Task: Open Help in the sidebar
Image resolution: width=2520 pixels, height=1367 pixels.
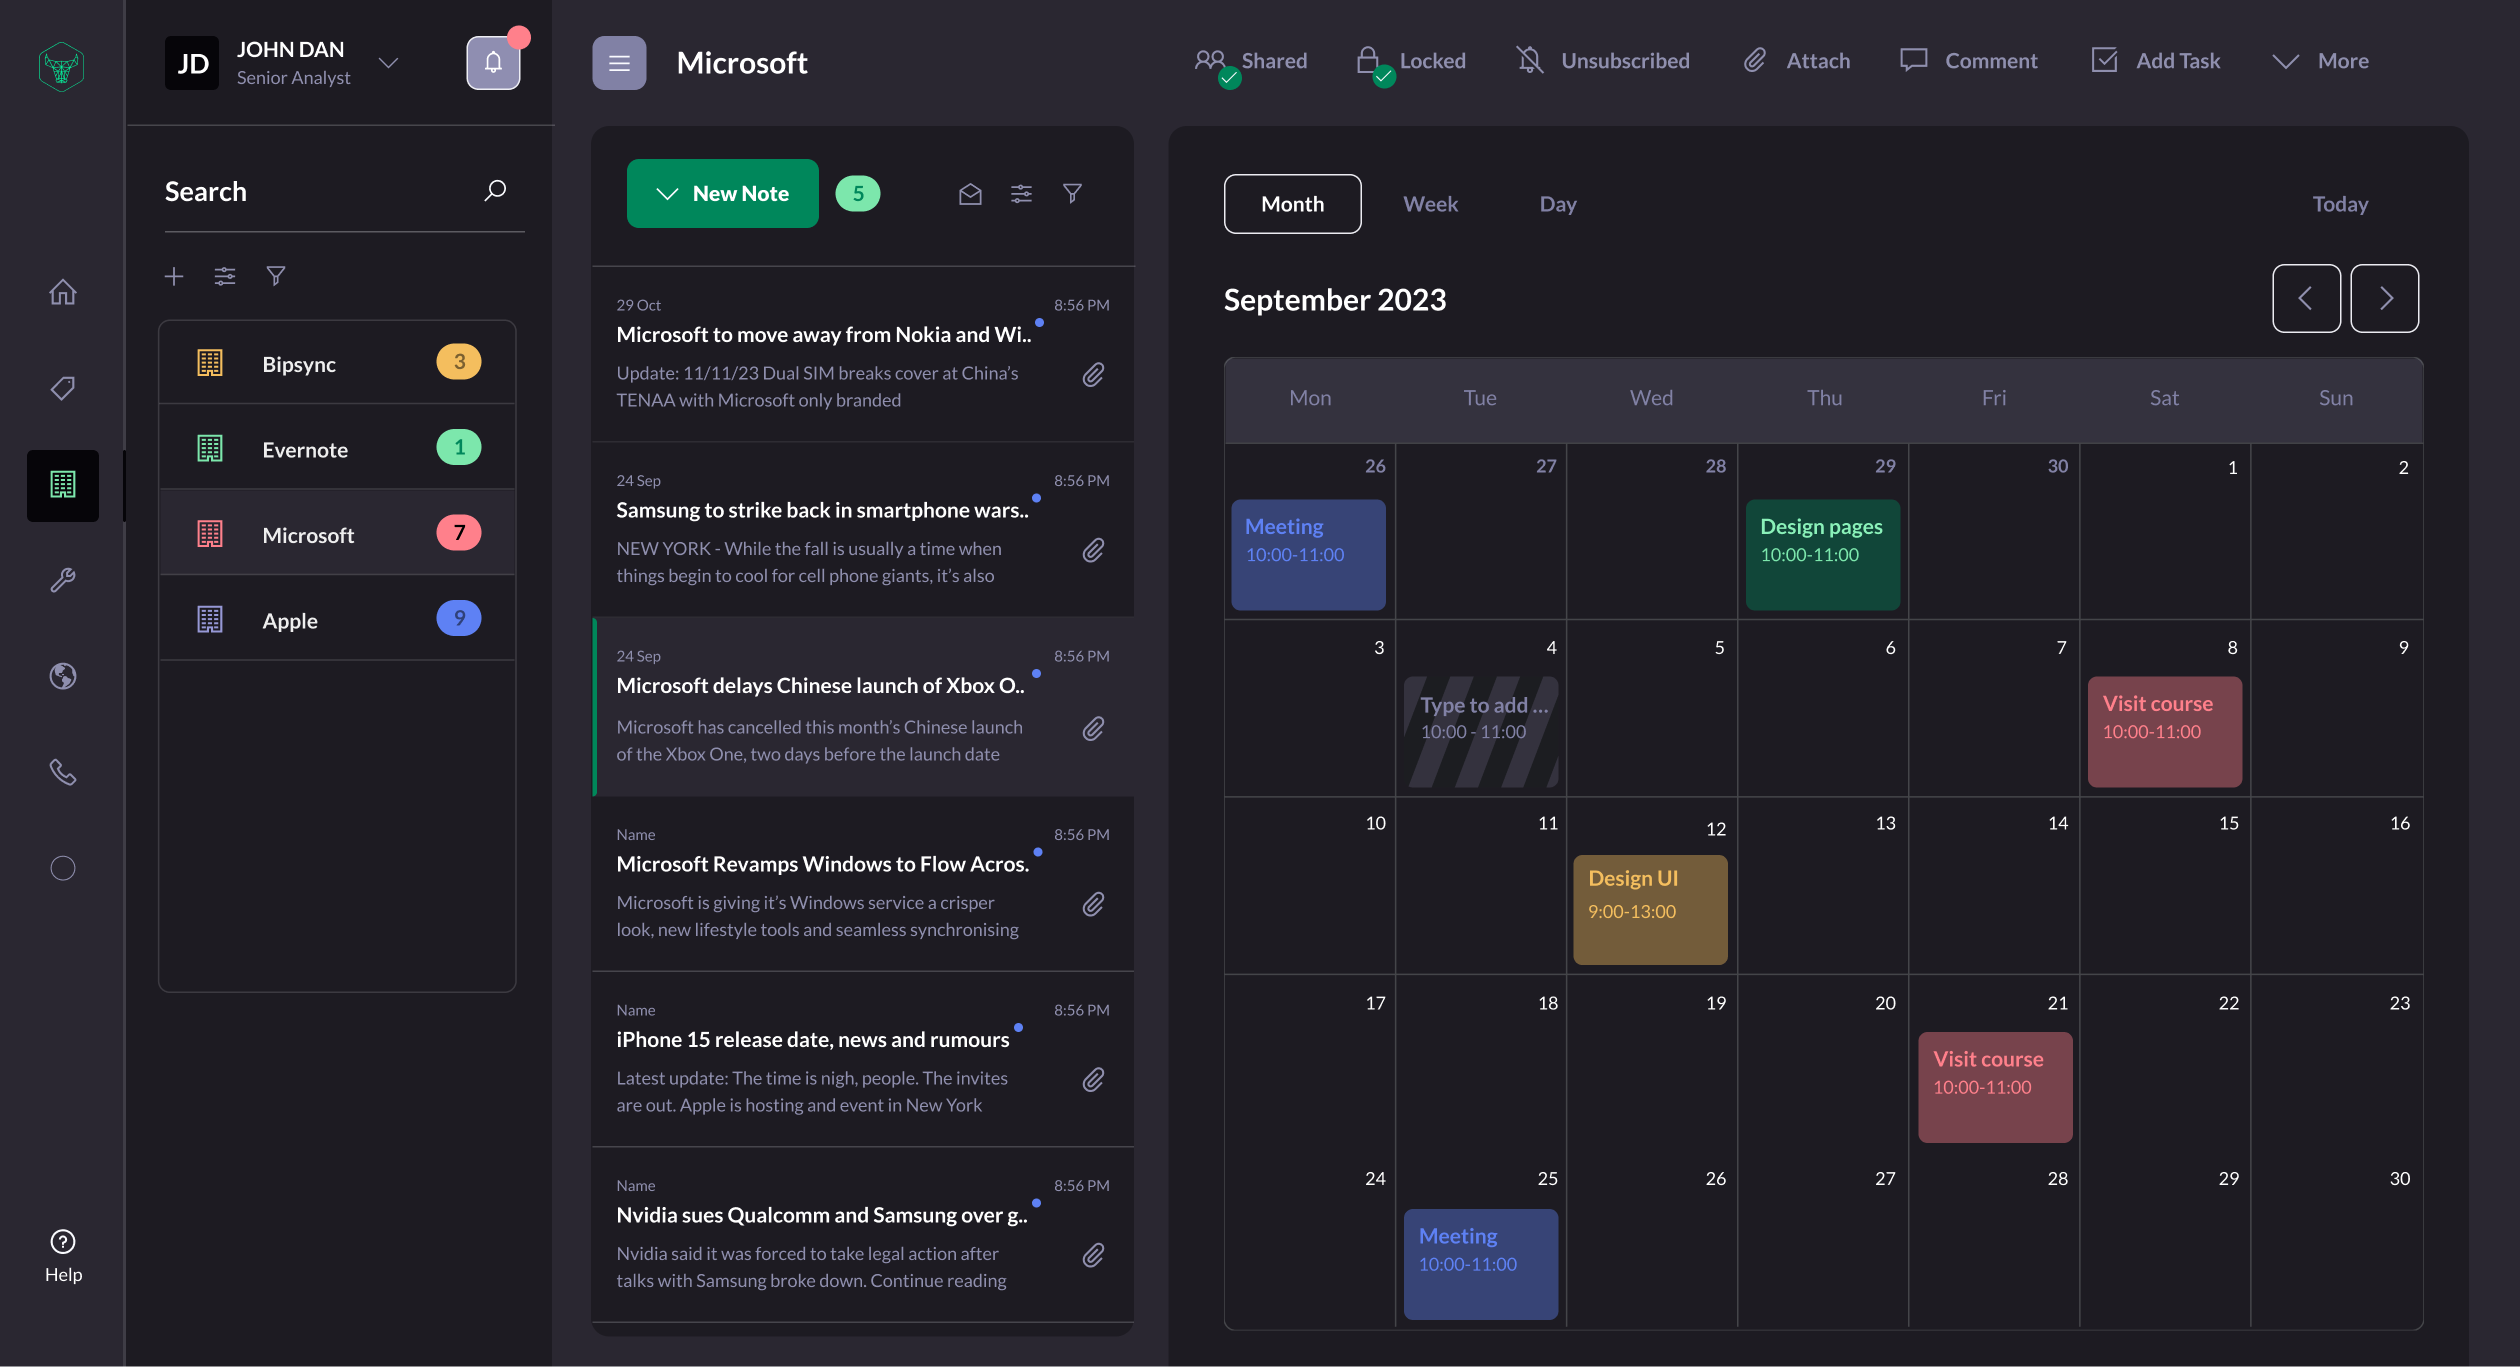Action: [x=63, y=1256]
